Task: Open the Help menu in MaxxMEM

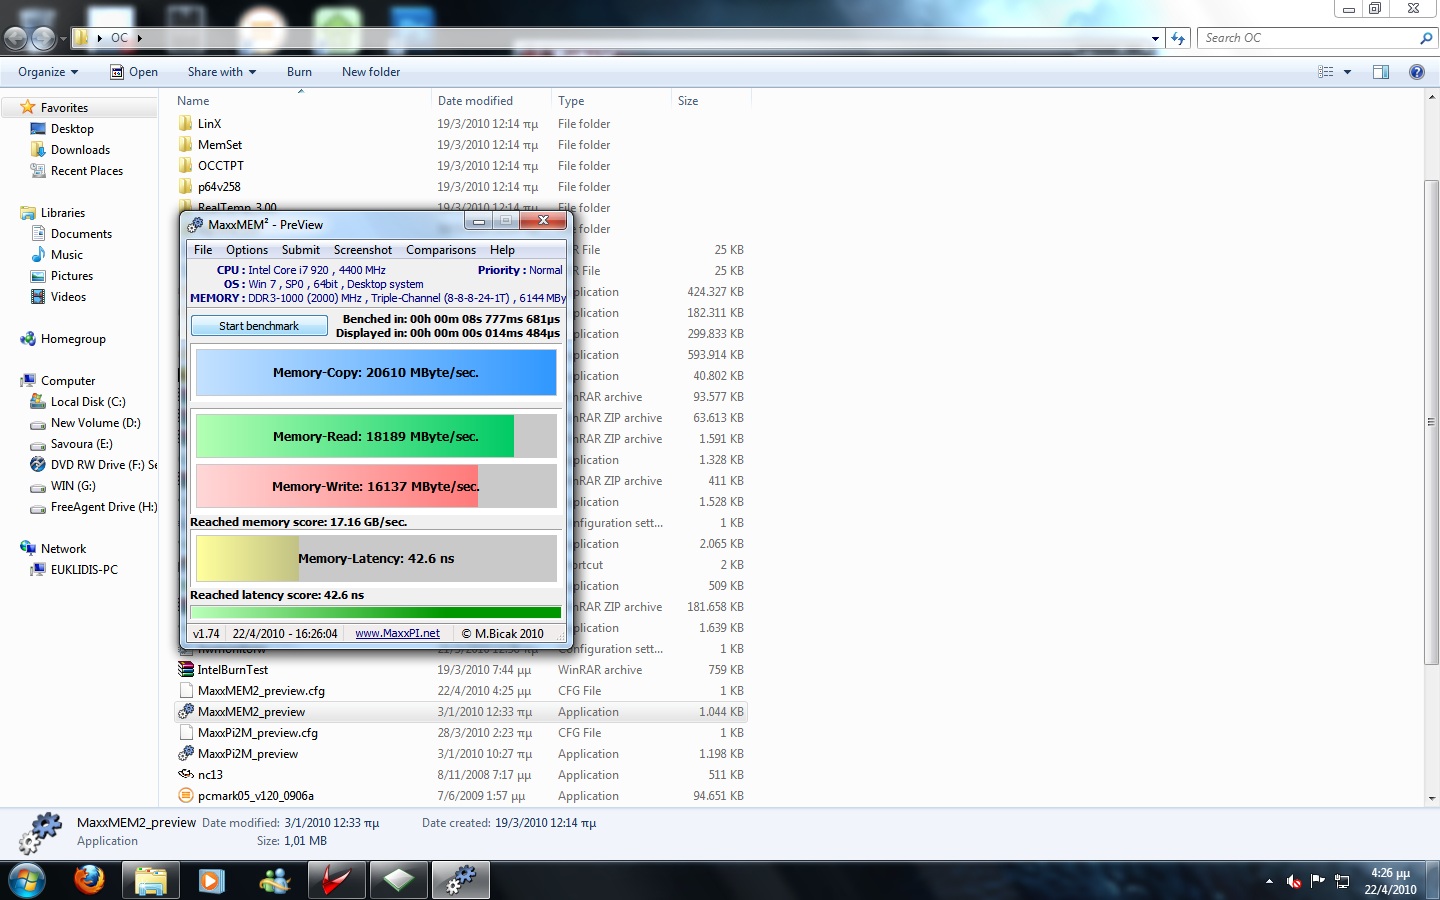Action: [502, 250]
